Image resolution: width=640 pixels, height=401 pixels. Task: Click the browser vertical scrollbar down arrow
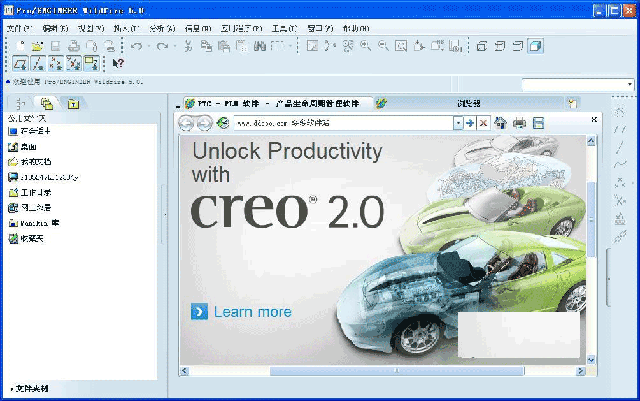591,360
